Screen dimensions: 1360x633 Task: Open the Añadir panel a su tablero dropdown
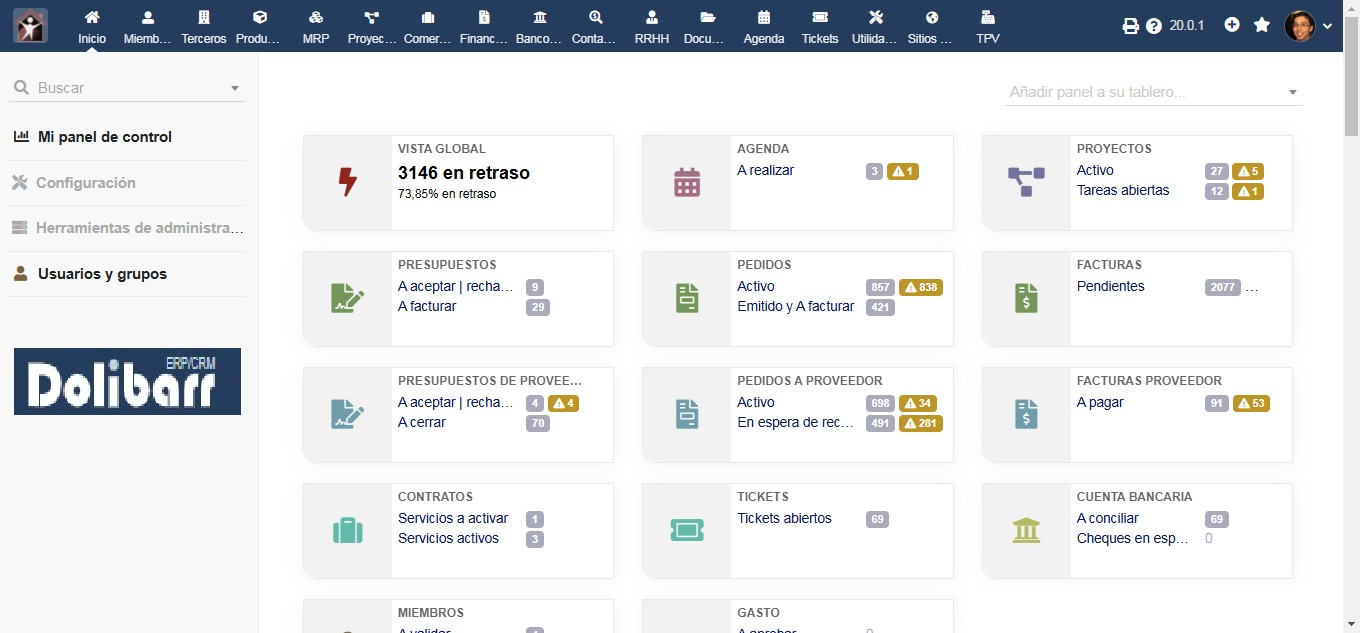coord(1154,92)
